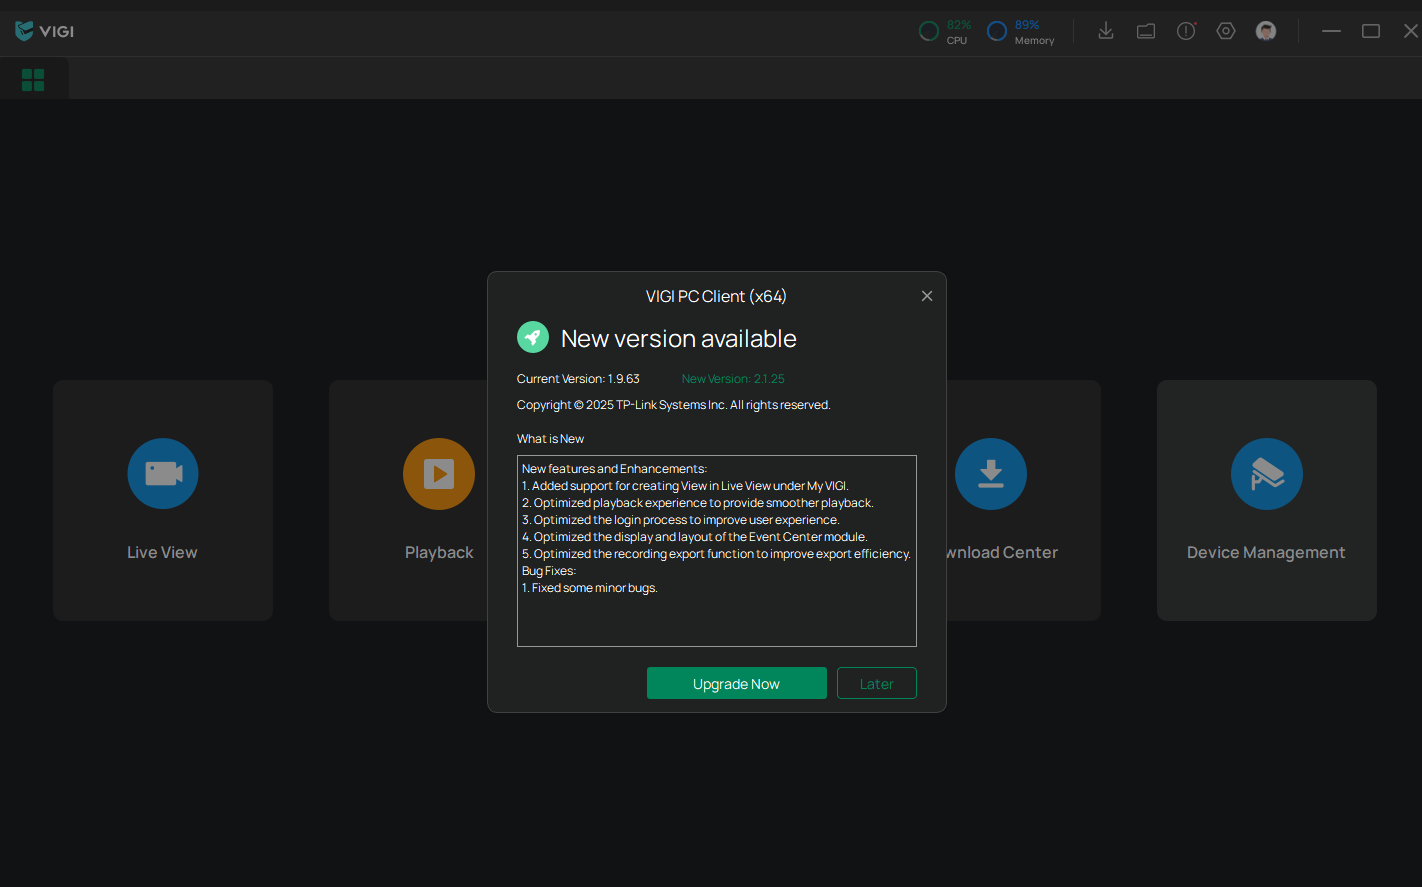Select the Live View label
The image size is (1422, 887).
pos(162,552)
